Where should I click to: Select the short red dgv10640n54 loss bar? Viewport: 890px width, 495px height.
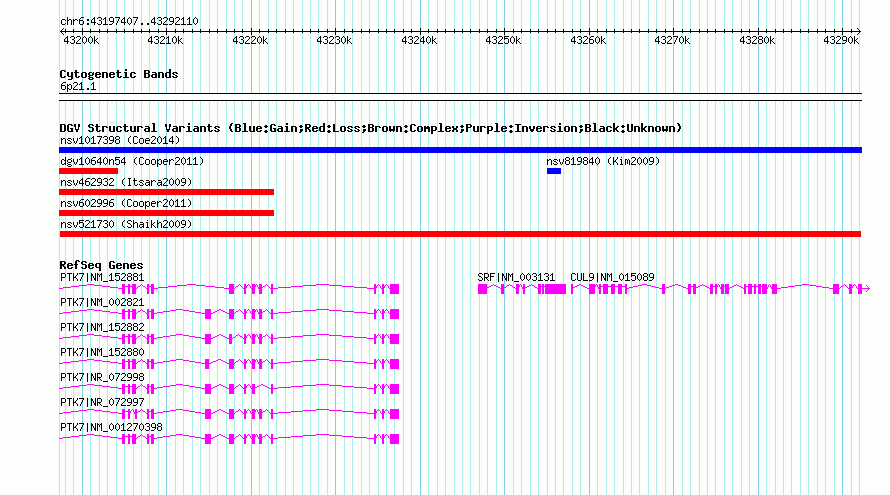89,171
